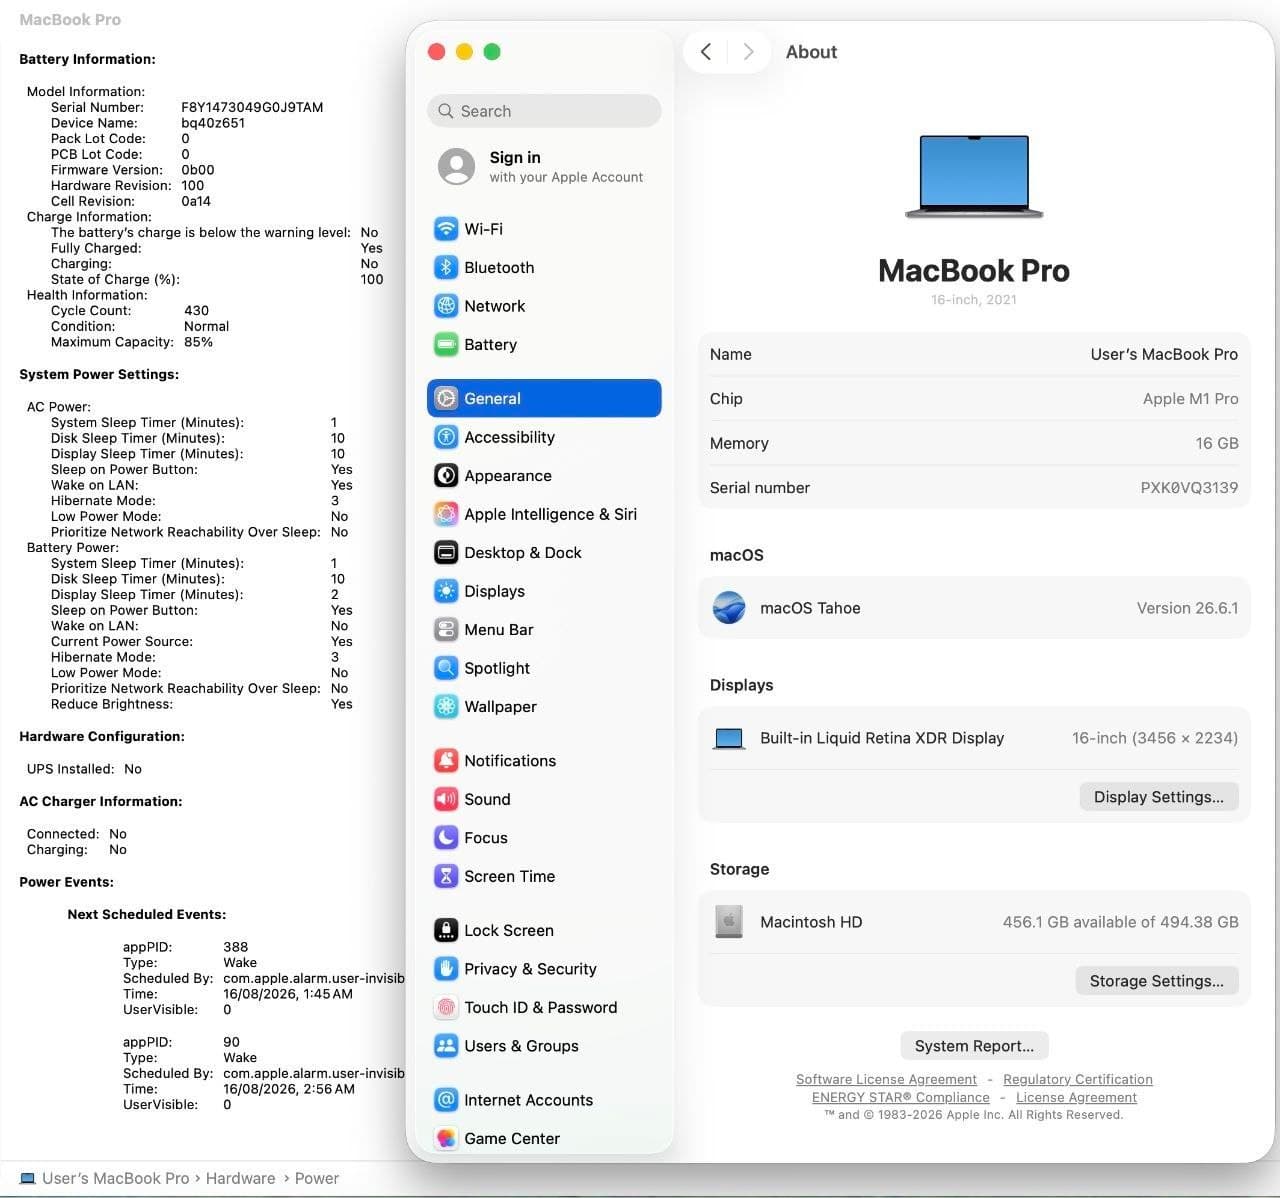
Task: Click Next Scheduled Events label in report
Action: point(147,914)
